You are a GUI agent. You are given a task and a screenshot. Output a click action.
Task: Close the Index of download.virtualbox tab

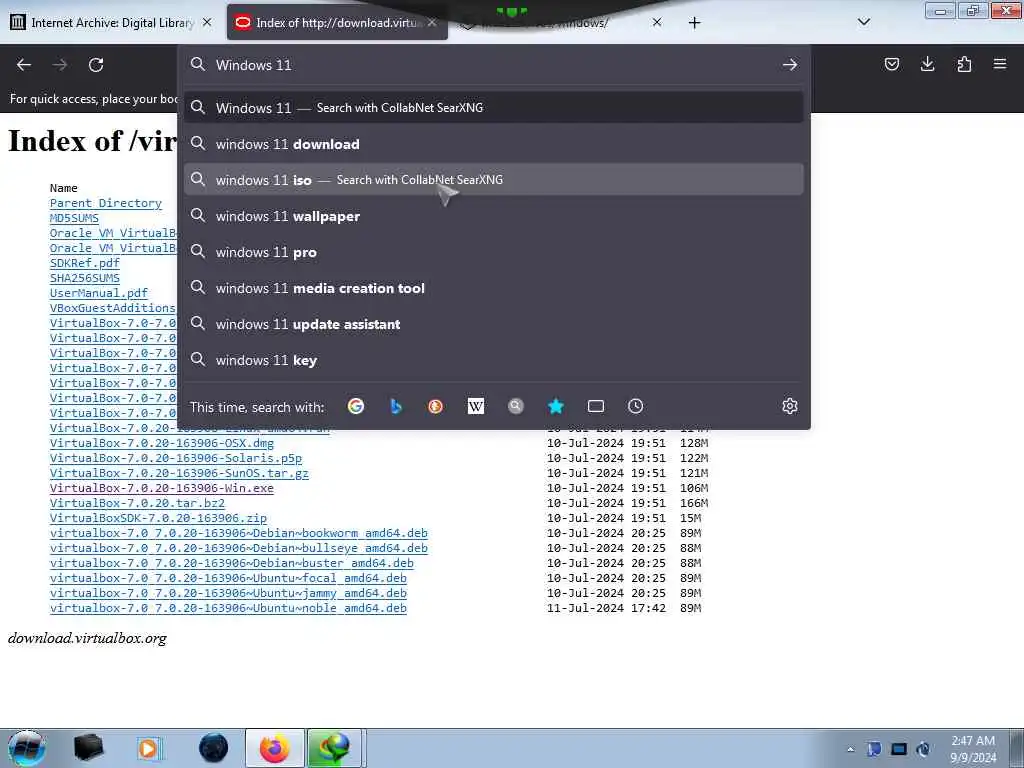click(x=432, y=22)
